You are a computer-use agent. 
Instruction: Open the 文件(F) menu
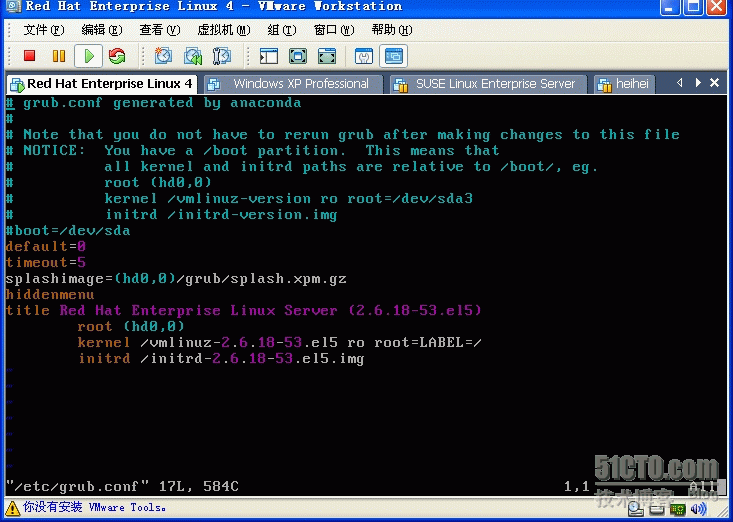point(43,30)
